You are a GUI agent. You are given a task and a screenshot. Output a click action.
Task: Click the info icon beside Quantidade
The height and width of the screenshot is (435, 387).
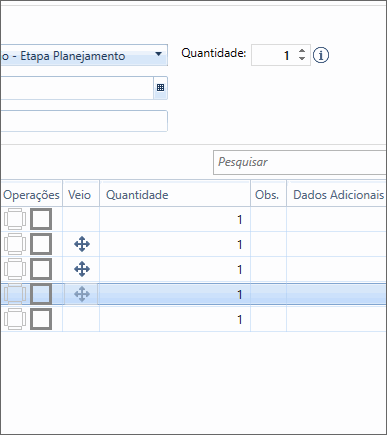click(x=321, y=55)
